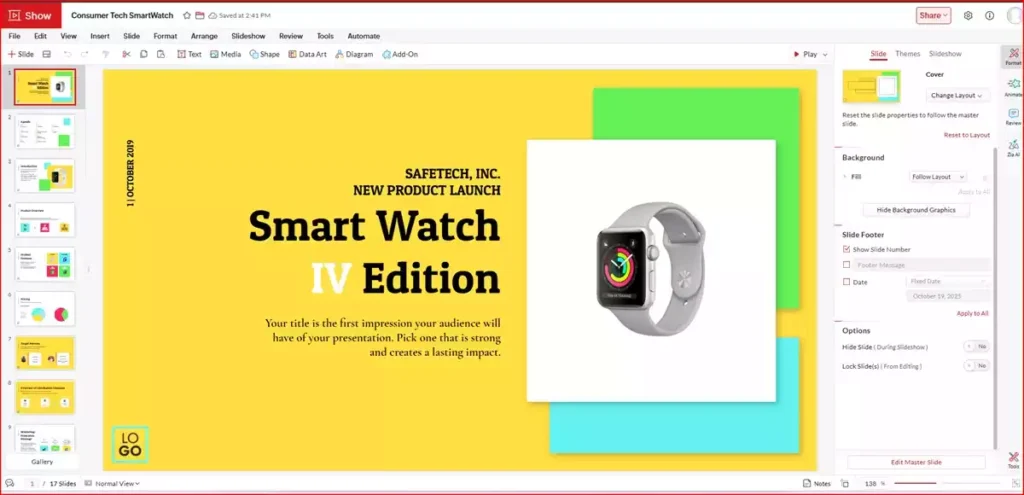
Task: Enable the Date checkbox
Action: [x=847, y=282]
